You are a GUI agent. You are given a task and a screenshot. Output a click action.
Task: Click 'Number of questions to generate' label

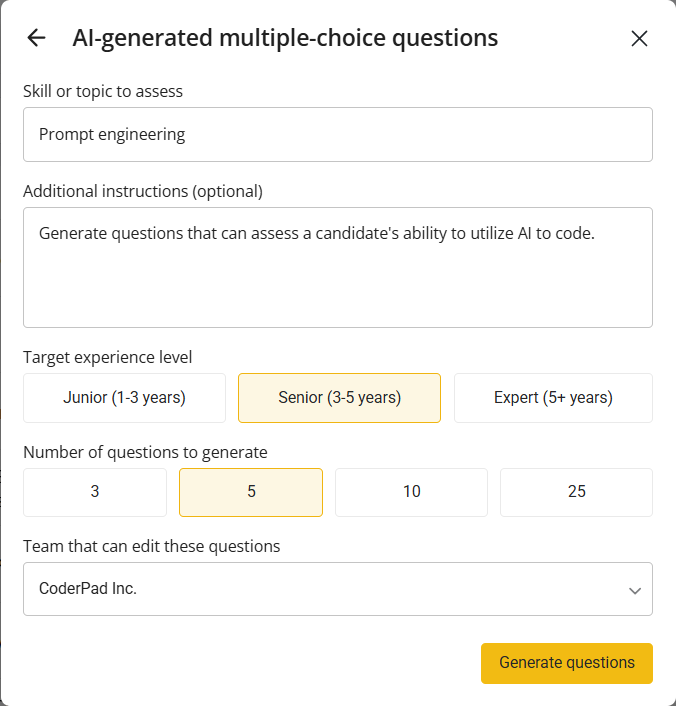pos(145,452)
